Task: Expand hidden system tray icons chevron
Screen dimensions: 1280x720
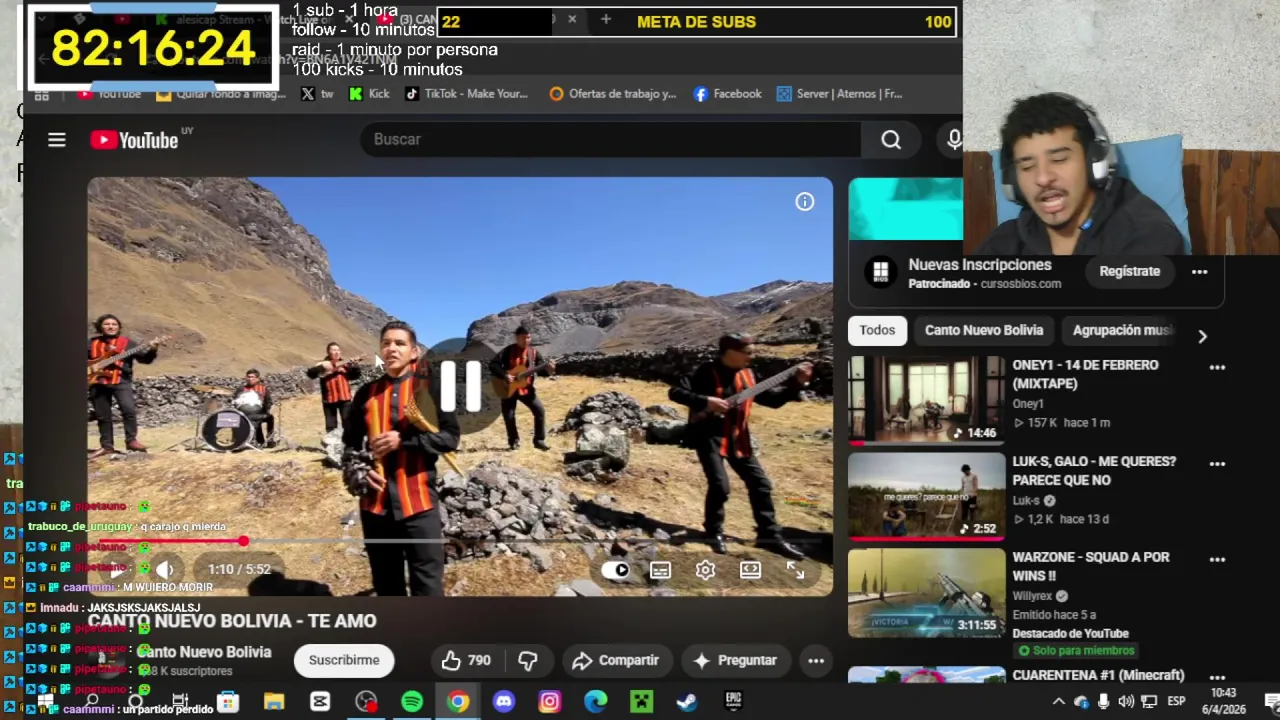Action: (1058, 702)
